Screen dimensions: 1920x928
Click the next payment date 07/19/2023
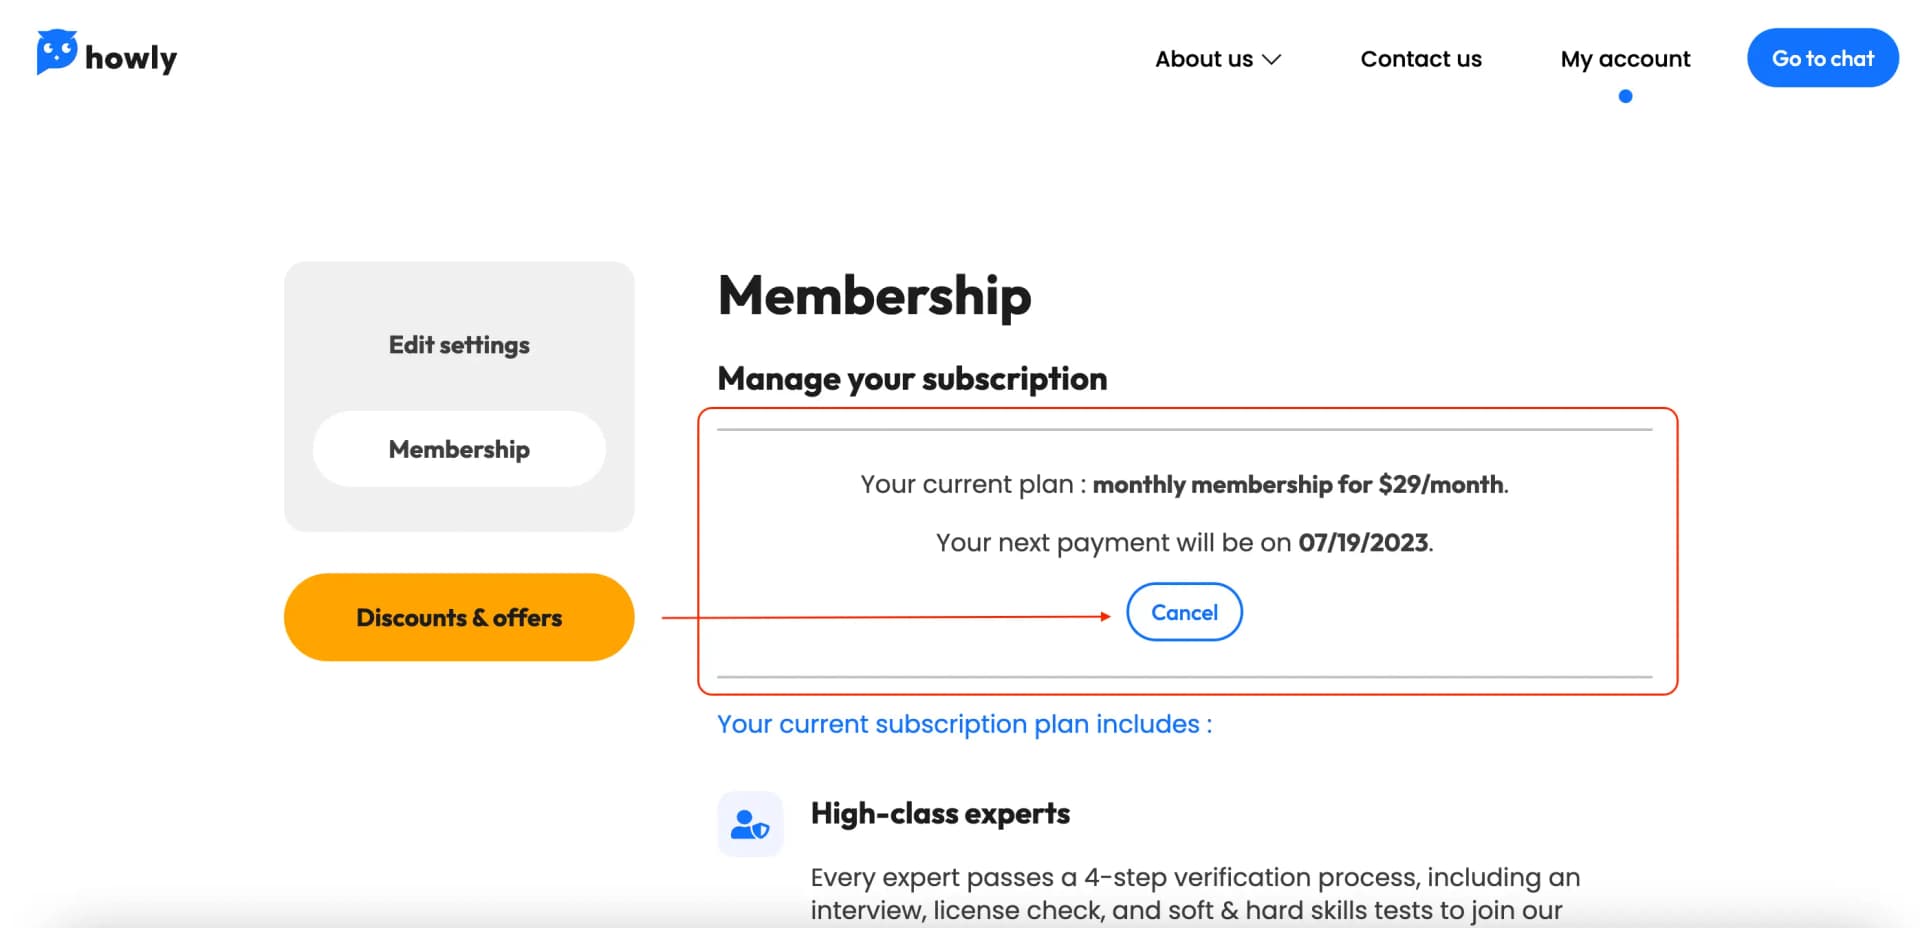click(1363, 543)
